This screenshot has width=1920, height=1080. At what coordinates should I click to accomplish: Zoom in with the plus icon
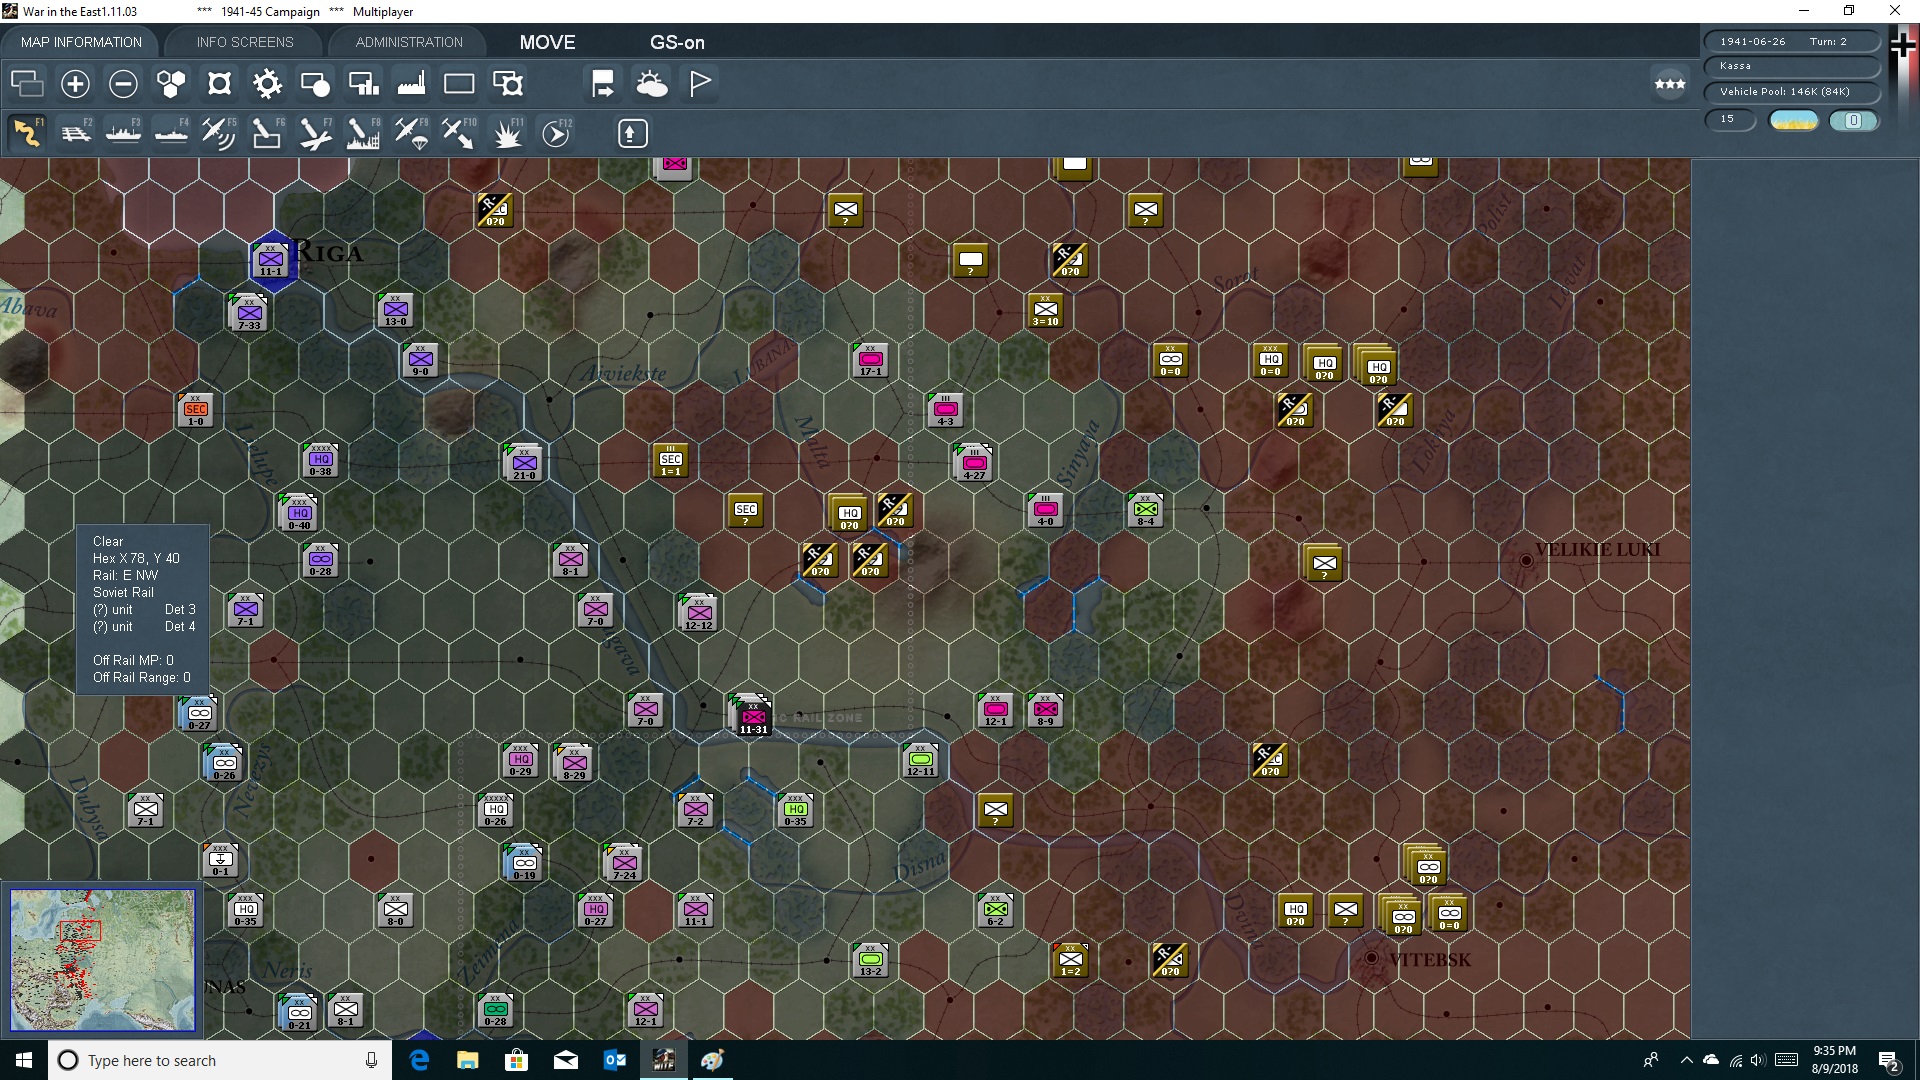pyautogui.click(x=75, y=83)
